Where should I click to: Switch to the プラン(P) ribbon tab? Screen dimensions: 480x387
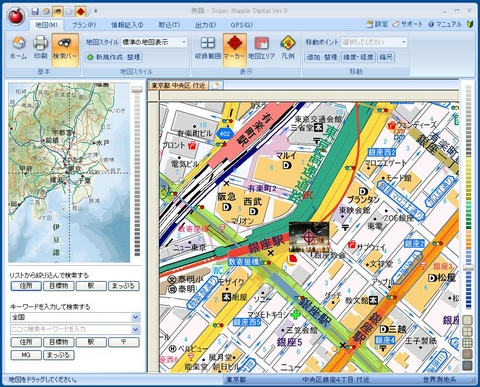[84, 25]
